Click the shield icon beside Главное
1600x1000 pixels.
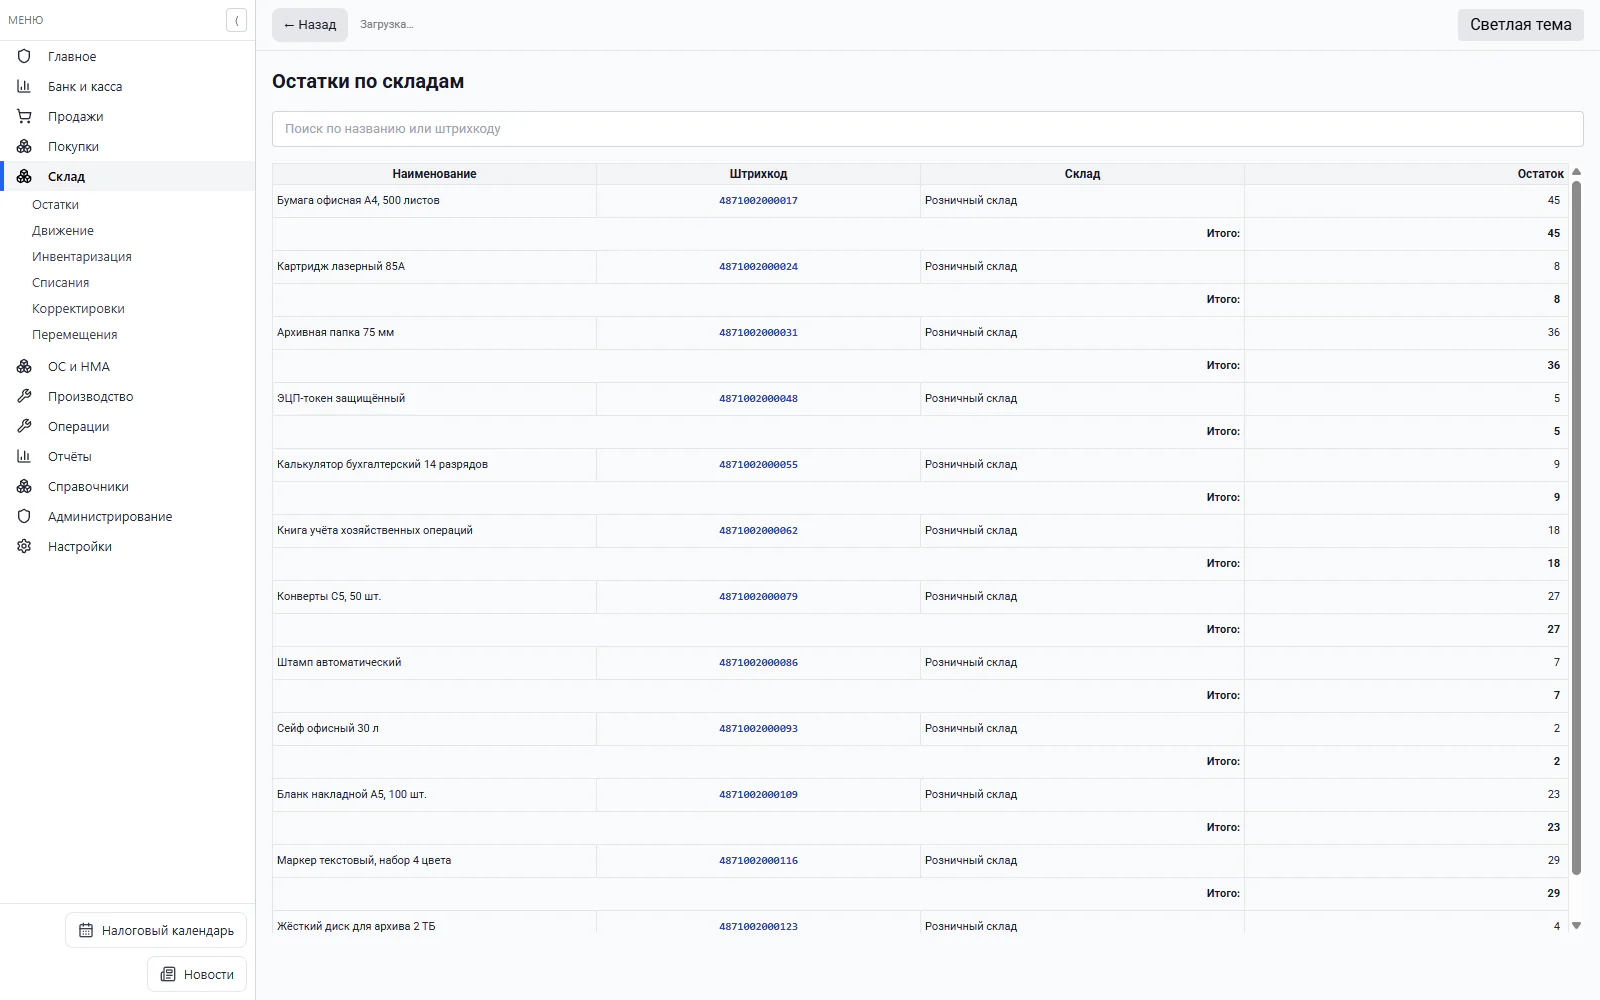[x=24, y=56]
